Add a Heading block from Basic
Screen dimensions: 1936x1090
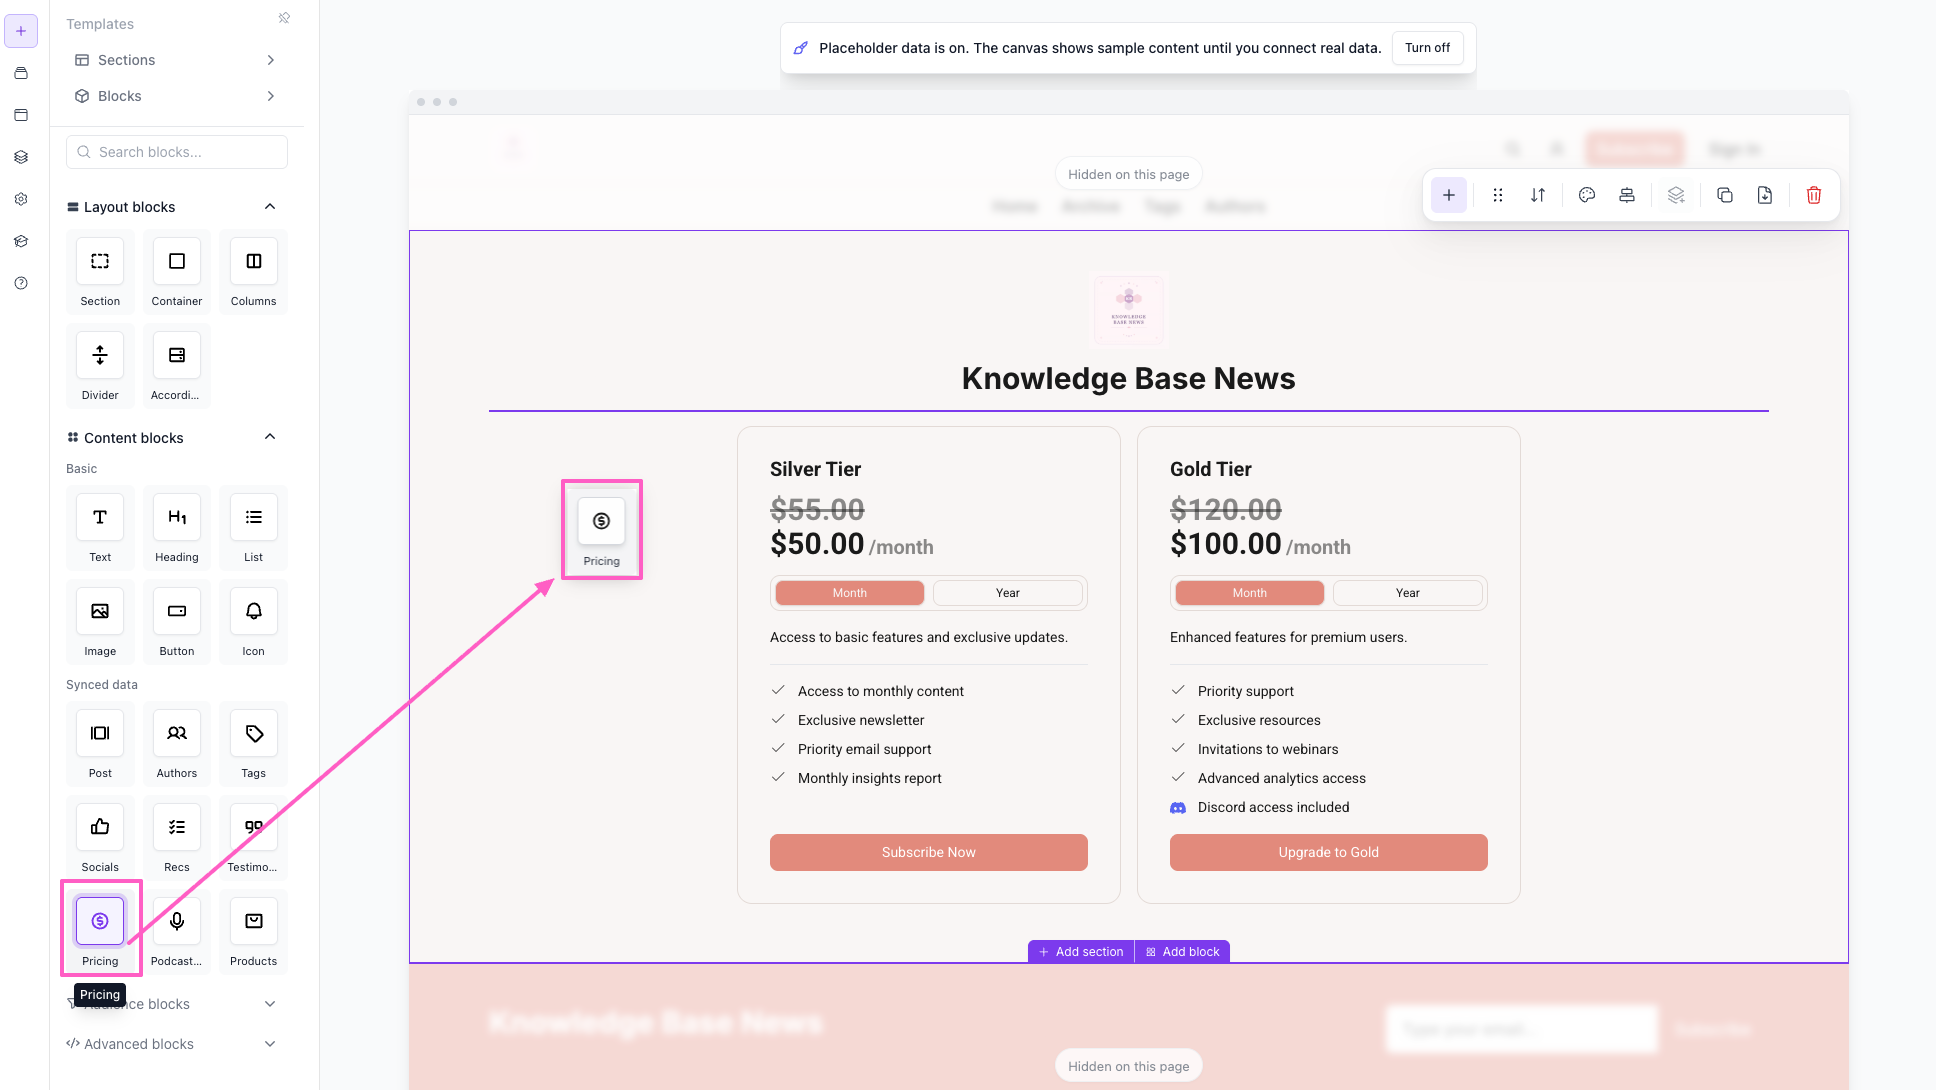[177, 517]
